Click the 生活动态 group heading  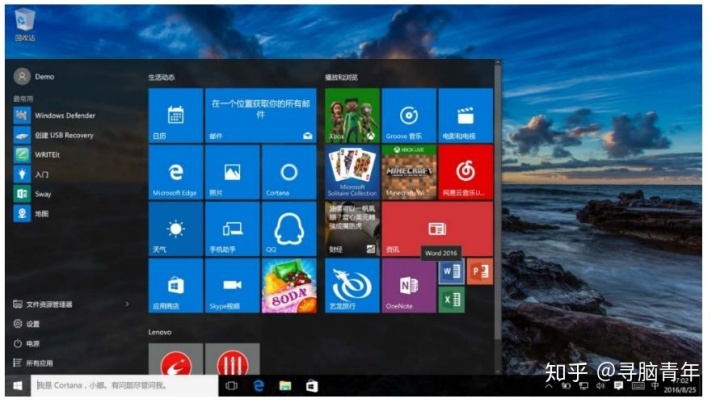162,78
